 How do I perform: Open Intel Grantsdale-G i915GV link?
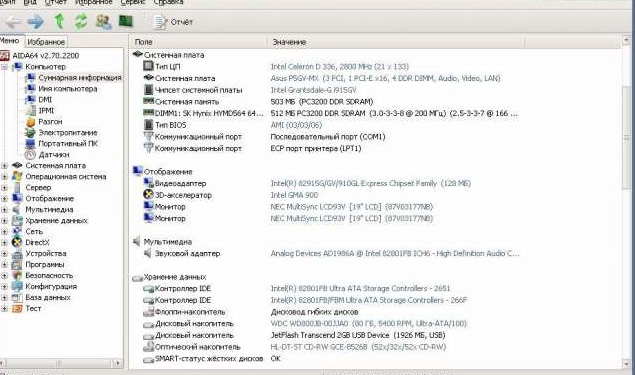pyautogui.click(x=313, y=90)
